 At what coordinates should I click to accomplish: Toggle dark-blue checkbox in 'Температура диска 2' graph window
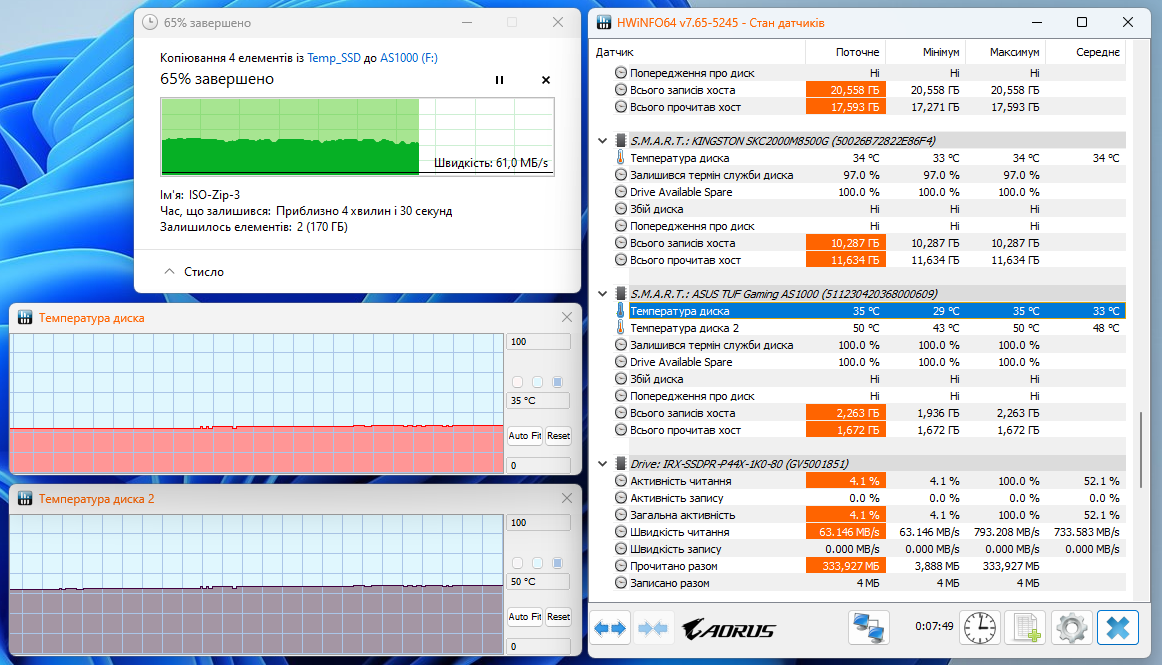coord(557,563)
